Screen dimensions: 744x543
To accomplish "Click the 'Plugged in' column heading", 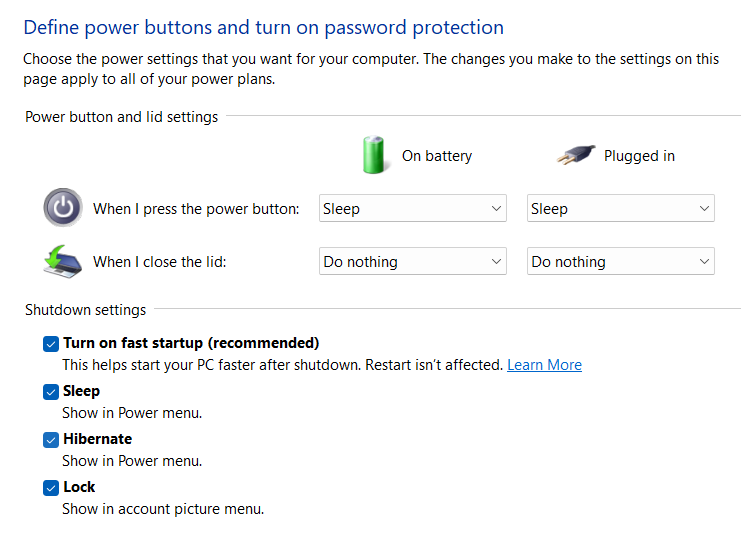I will [639, 156].
